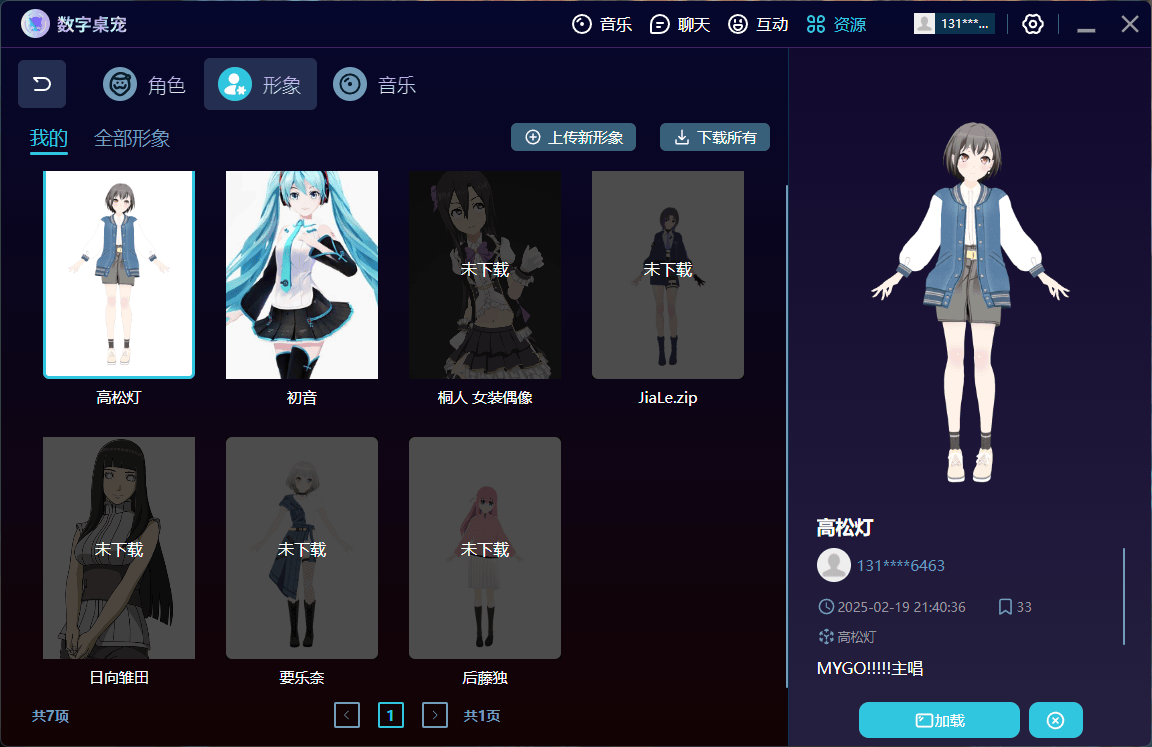This screenshot has width=1152, height=747.
Task: Switch to the 音乐 resource tab
Action: coord(375,85)
